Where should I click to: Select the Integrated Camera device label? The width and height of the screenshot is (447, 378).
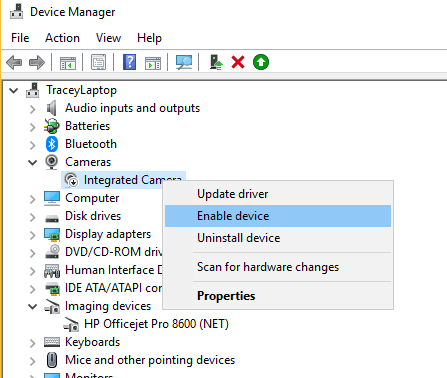click(x=133, y=180)
